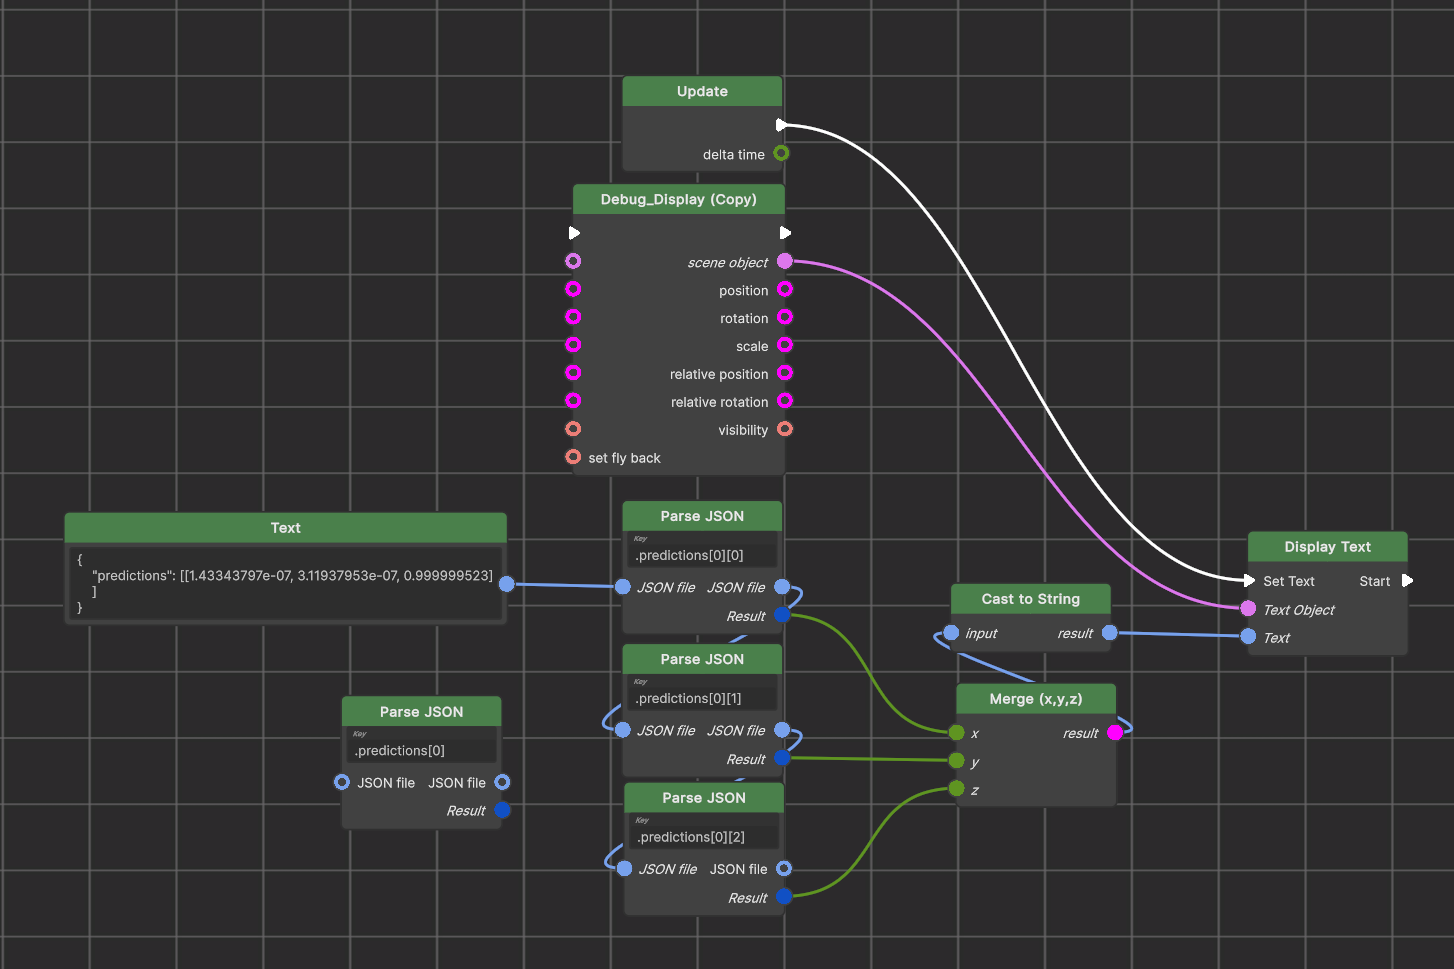Click the Result port of .predictions[0] Parse JSON
1454x969 pixels.
coord(503,810)
